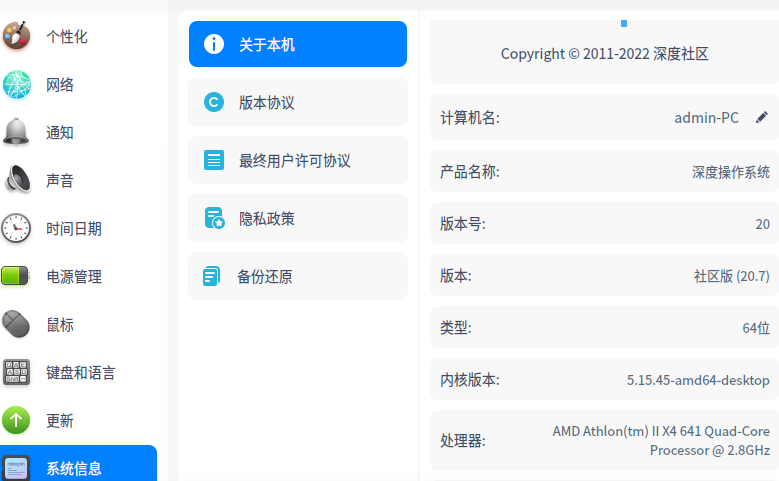
Task: Click the AMD Athlon processor value
Action: click(661, 440)
